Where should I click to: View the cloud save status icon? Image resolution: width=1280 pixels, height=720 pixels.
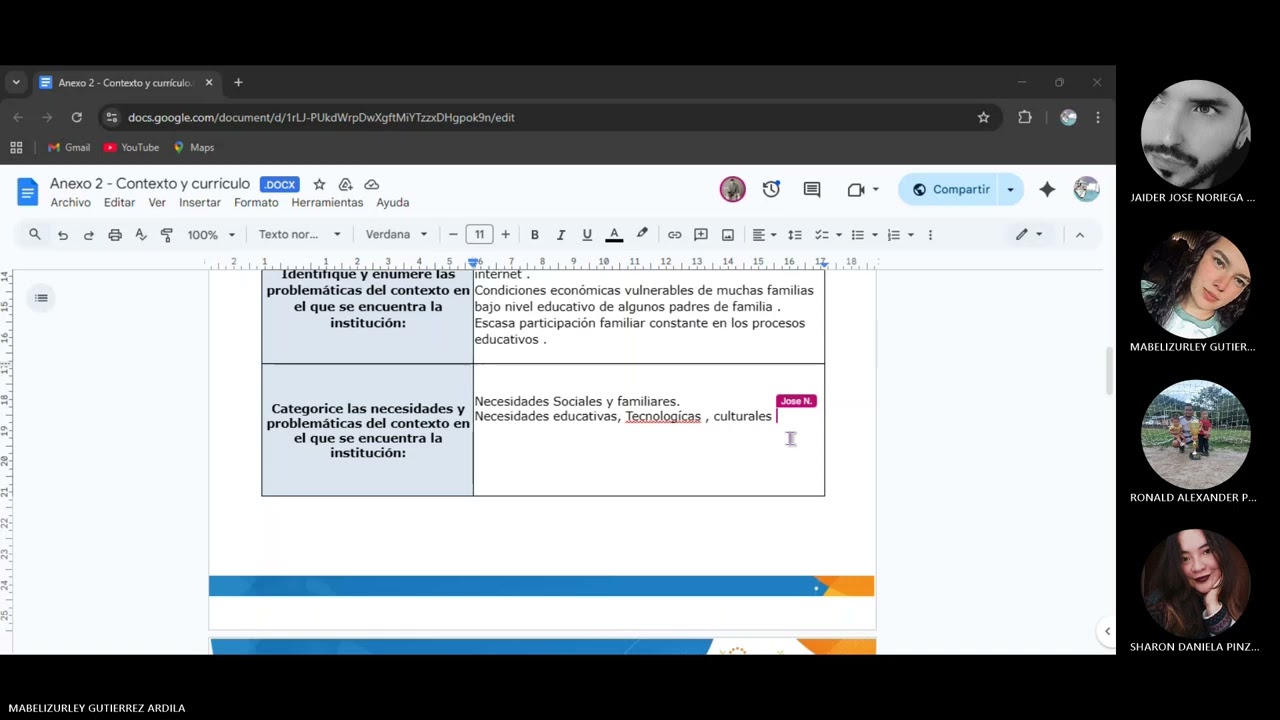371,184
